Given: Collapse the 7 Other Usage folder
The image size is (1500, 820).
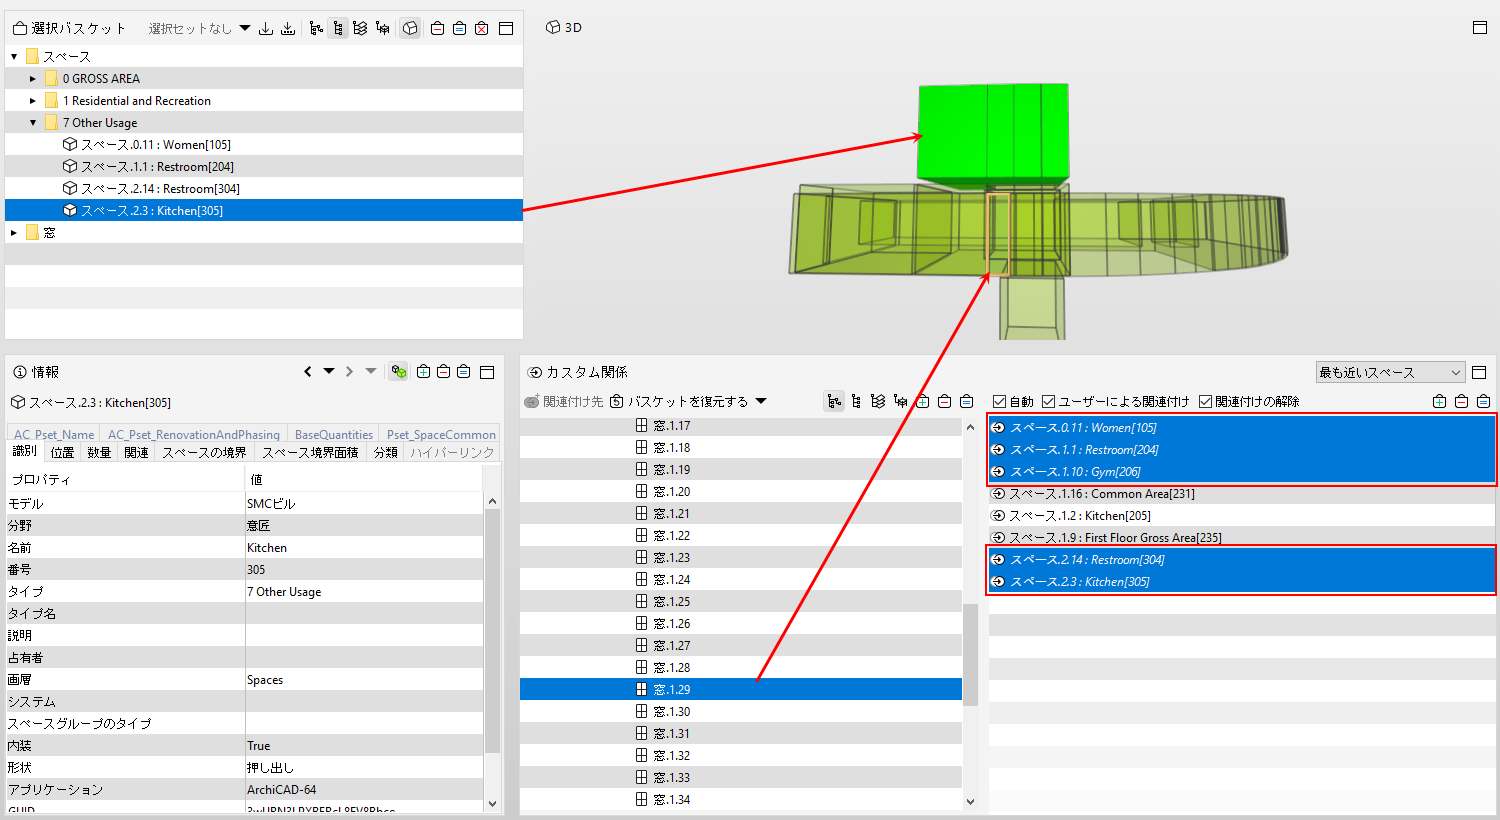Looking at the screenshot, I should point(33,123).
